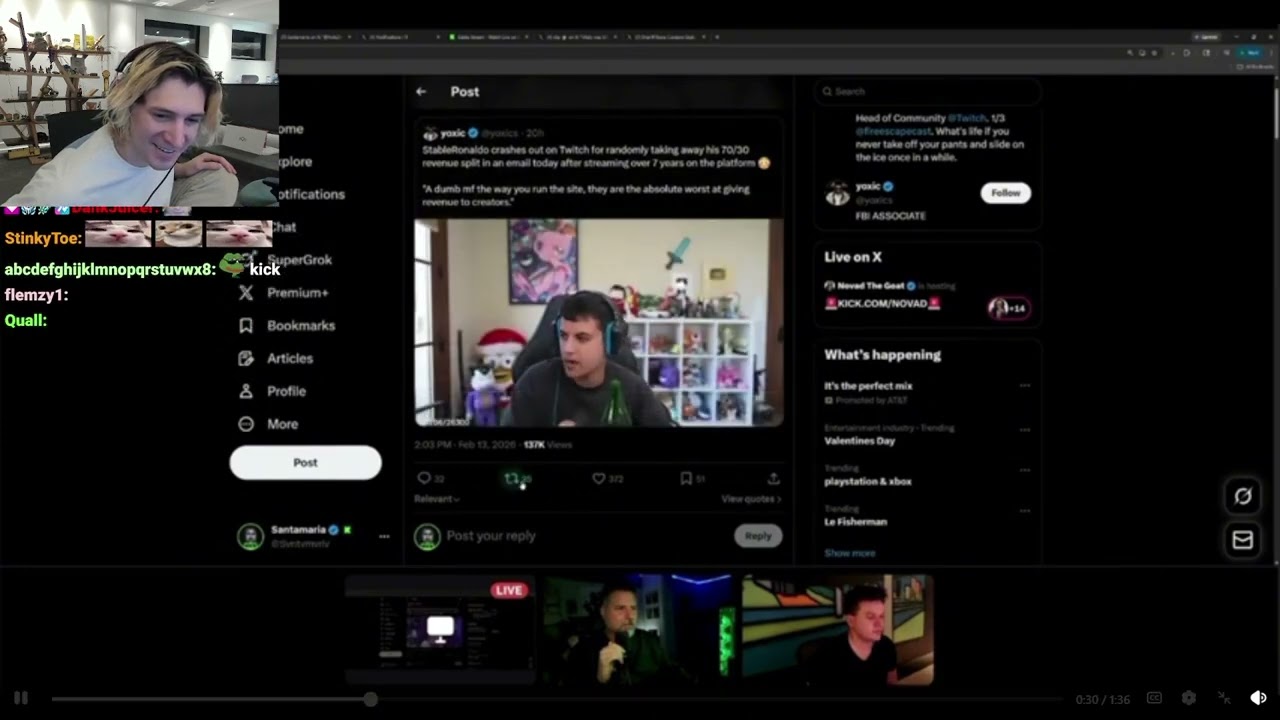Seek using the video progress bar handle
1280x720 pixels.
[x=370, y=699]
